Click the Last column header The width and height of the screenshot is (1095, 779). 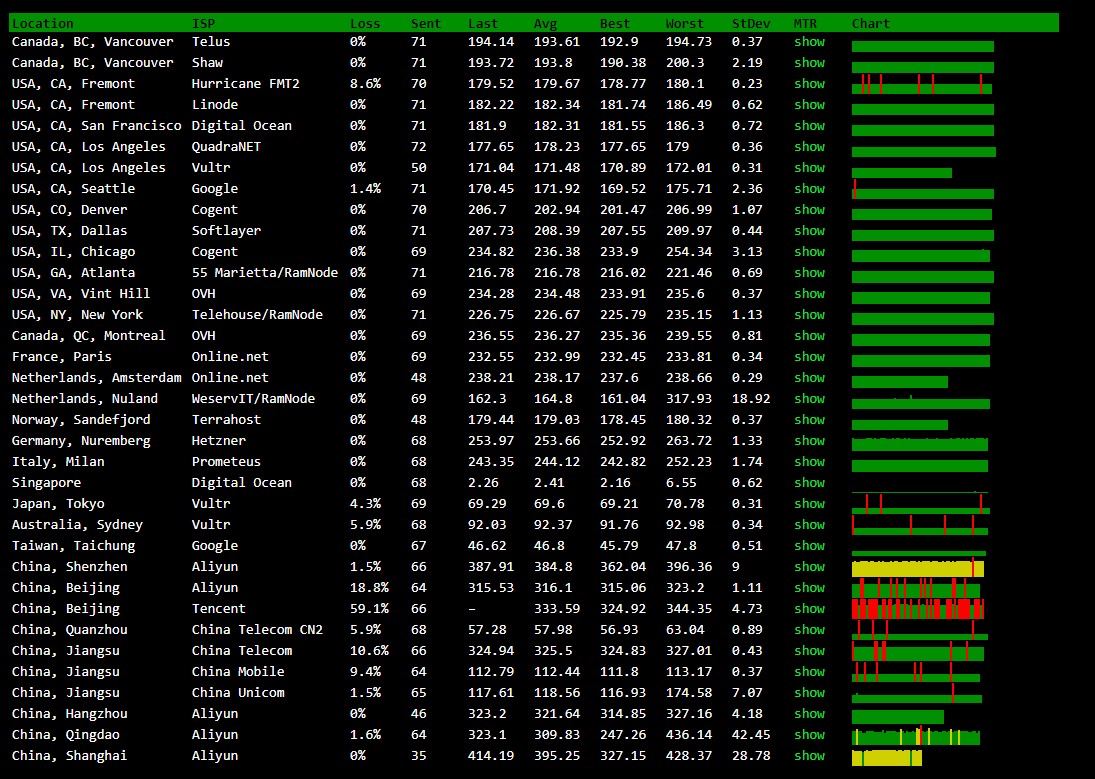pyautogui.click(x=483, y=23)
